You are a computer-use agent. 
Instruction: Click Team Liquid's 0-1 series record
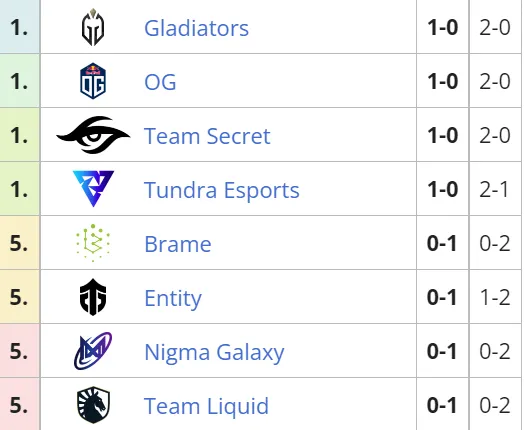tap(442, 405)
